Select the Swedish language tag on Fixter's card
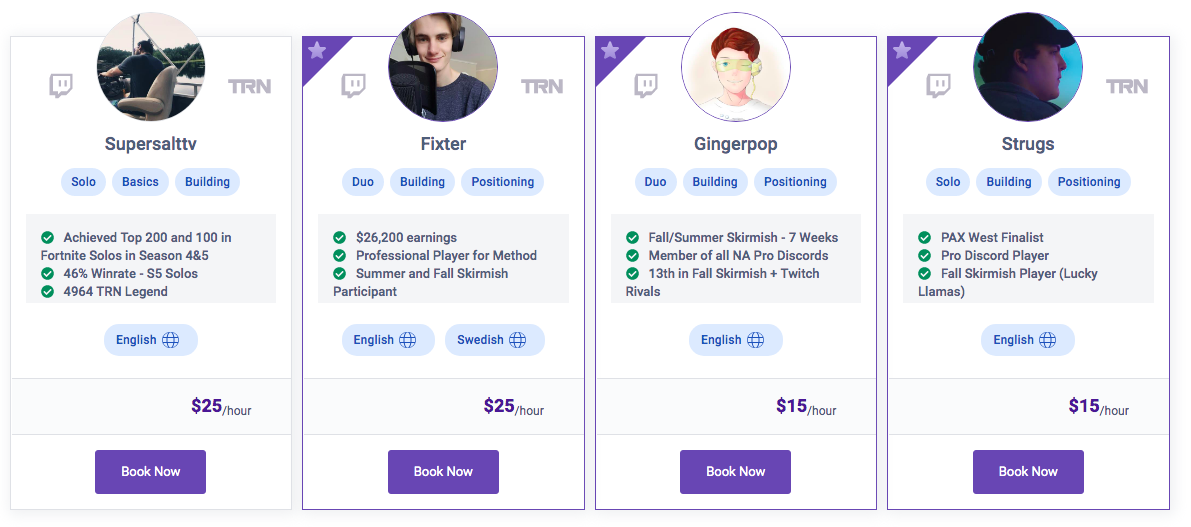Viewport: 1191px width, 527px height. [x=494, y=339]
